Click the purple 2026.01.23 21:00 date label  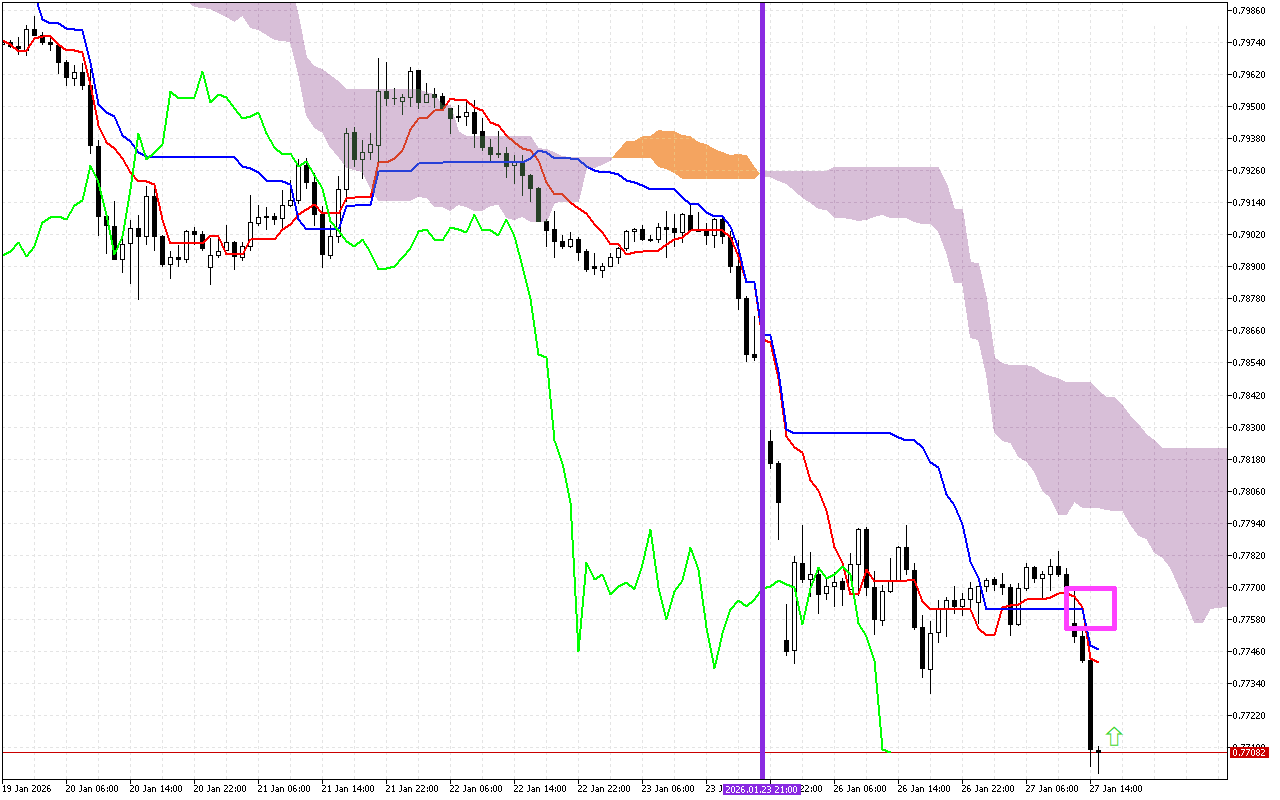pyautogui.click(x=761, y=789)
